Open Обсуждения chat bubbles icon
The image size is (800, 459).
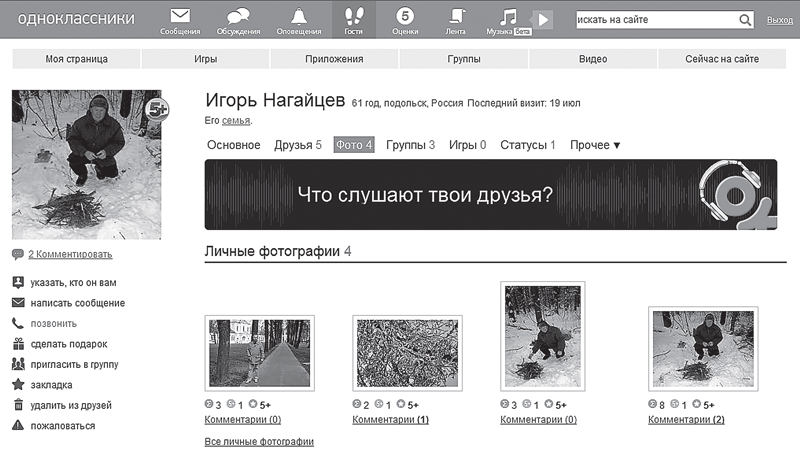(238, 17)
